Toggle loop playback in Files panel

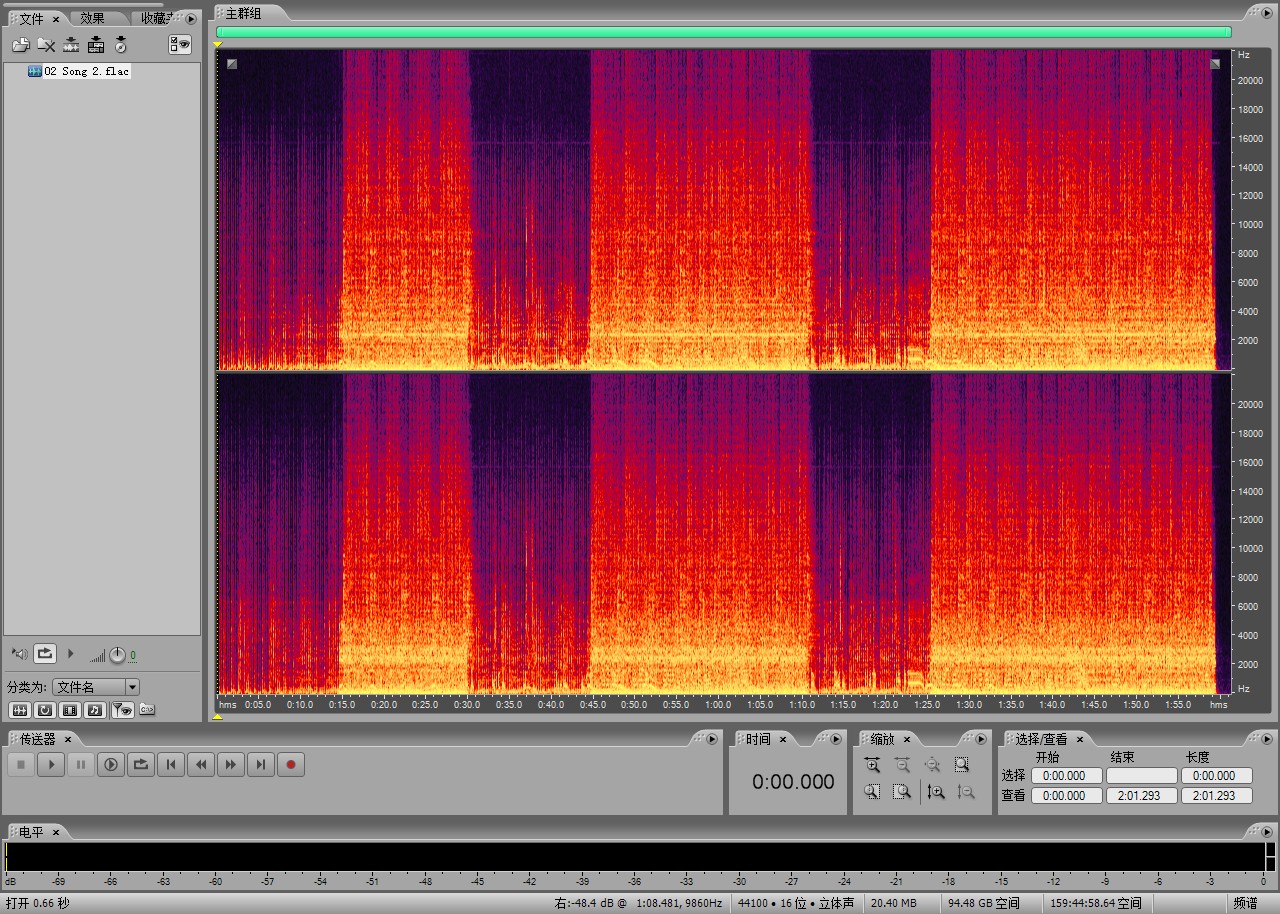pyautogui.click(x=45, y=654)
